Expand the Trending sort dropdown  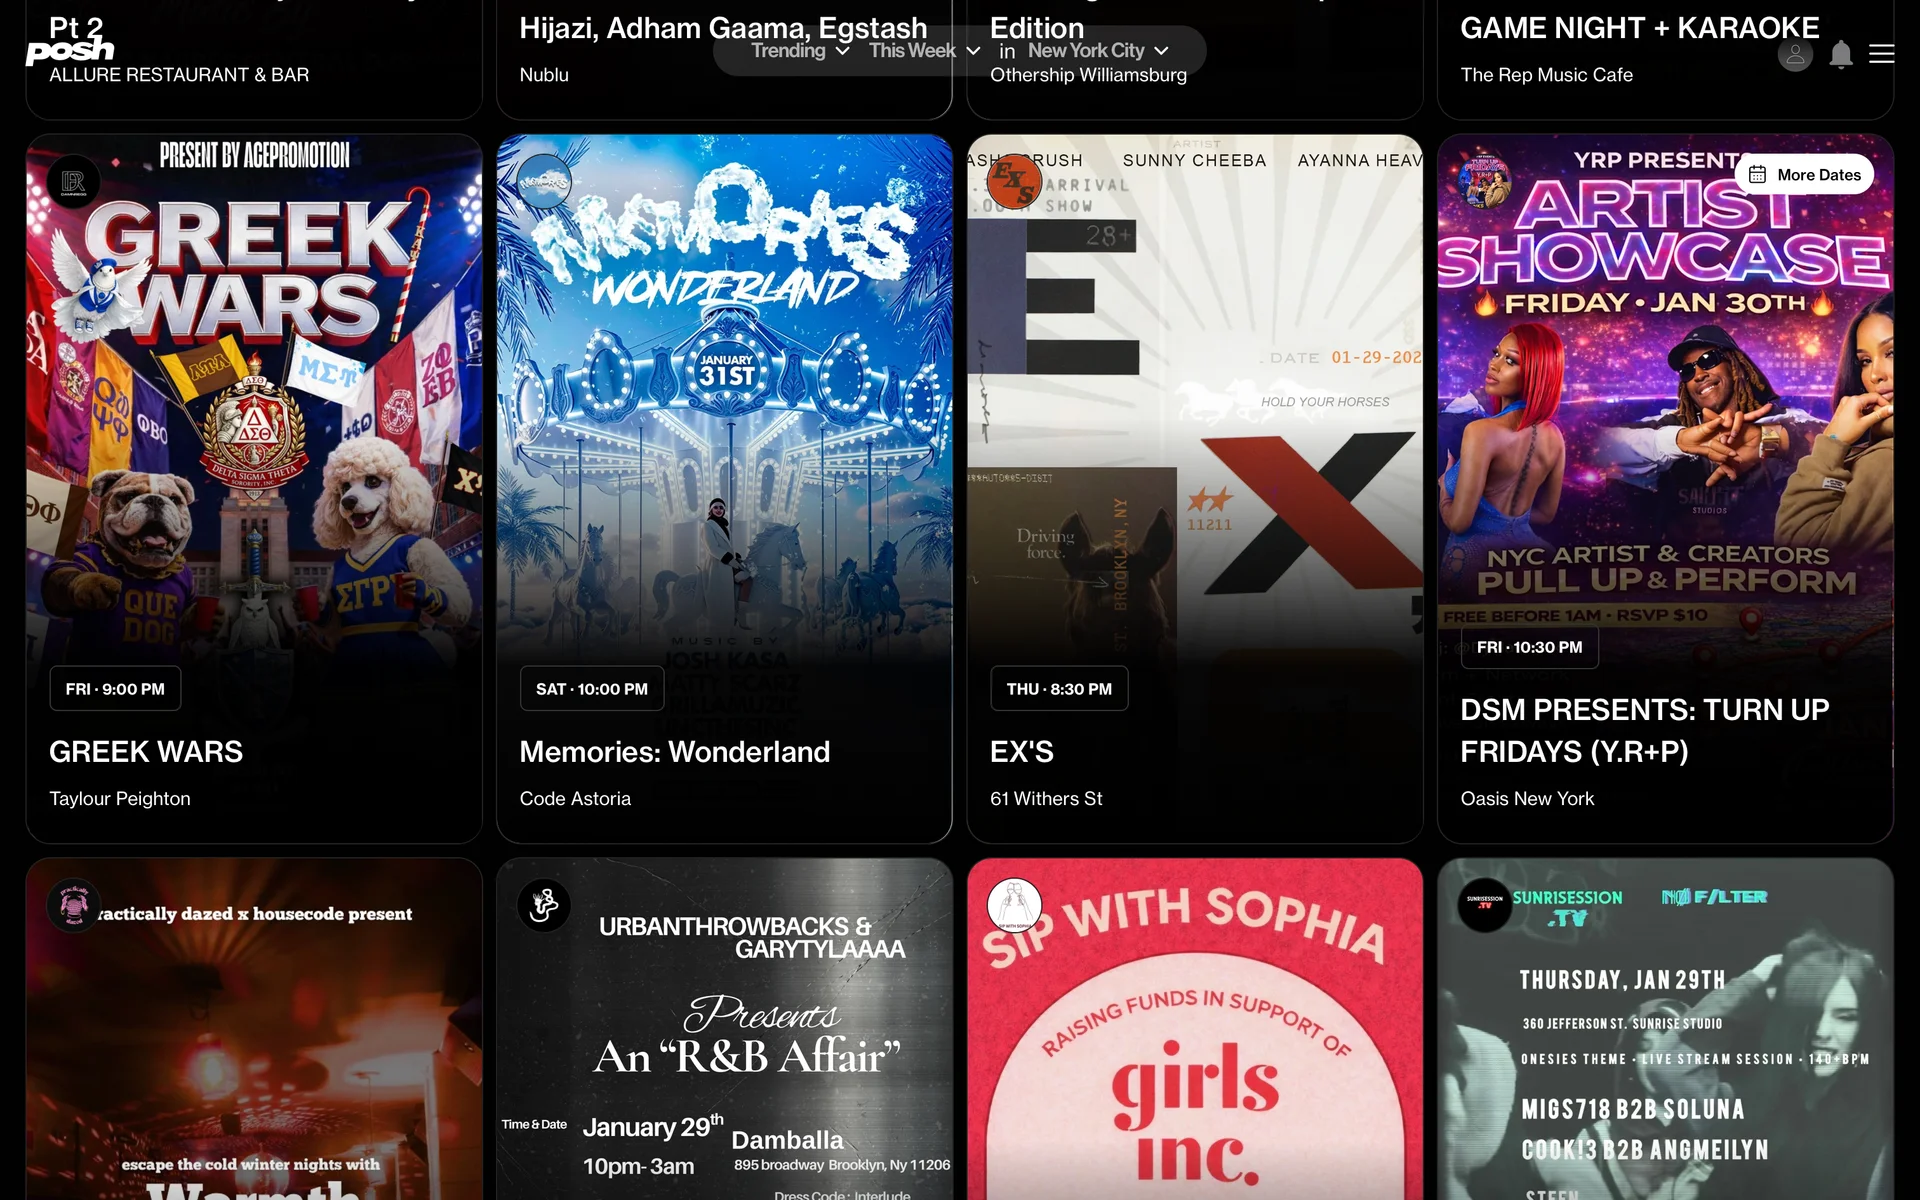[x=800, y=51]
